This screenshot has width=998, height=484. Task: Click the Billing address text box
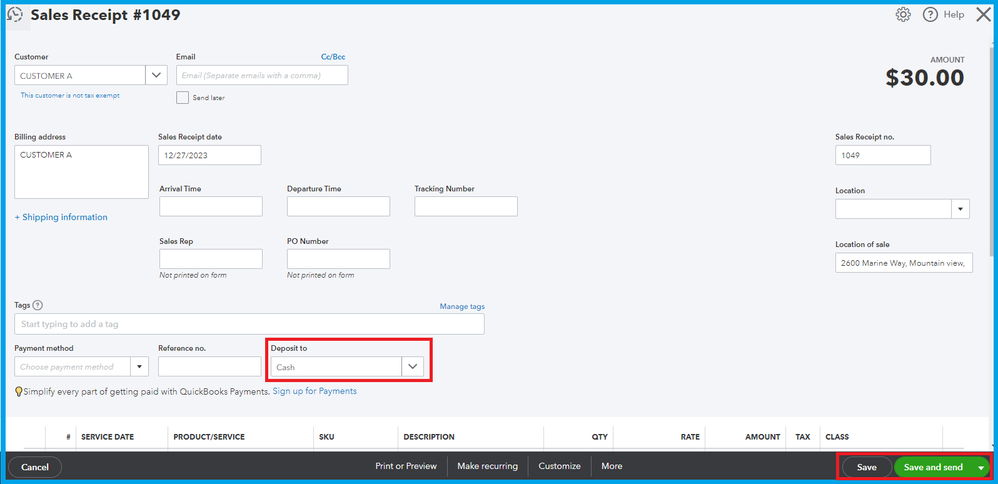(81, 172)
